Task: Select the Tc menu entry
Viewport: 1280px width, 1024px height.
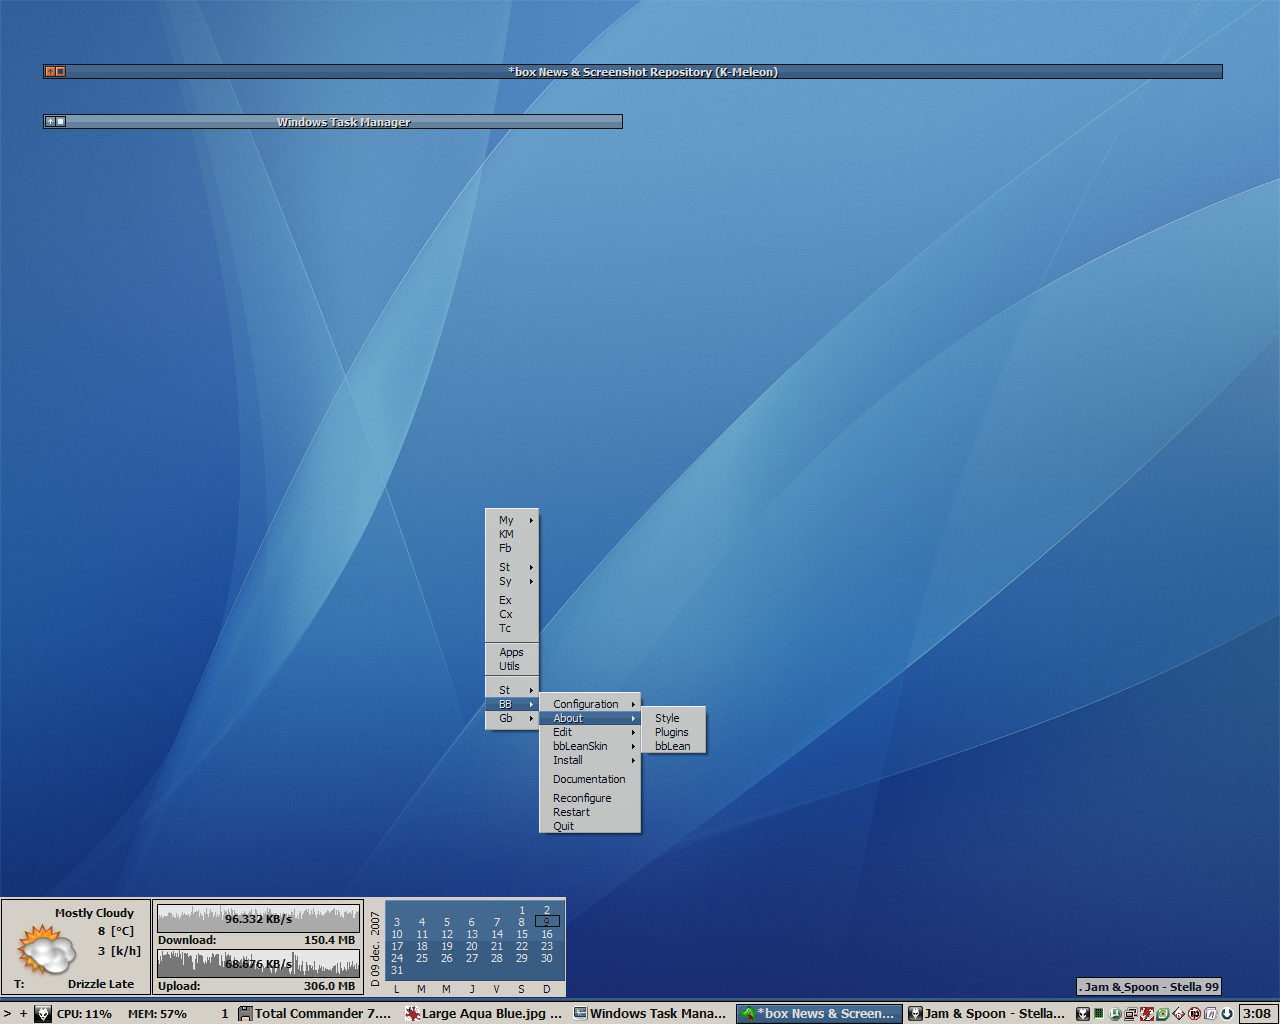Action: click(512, 628)
